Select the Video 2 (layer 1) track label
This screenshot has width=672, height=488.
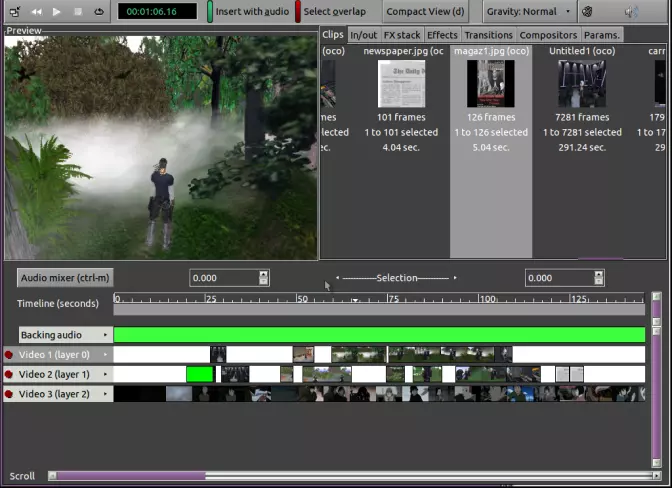[x=54, y=374]
